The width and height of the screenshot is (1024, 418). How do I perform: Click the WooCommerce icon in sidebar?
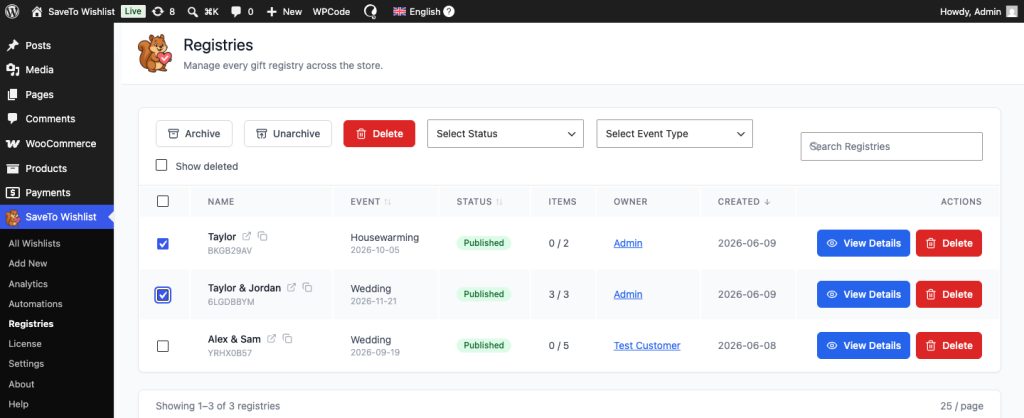[12, 144]
